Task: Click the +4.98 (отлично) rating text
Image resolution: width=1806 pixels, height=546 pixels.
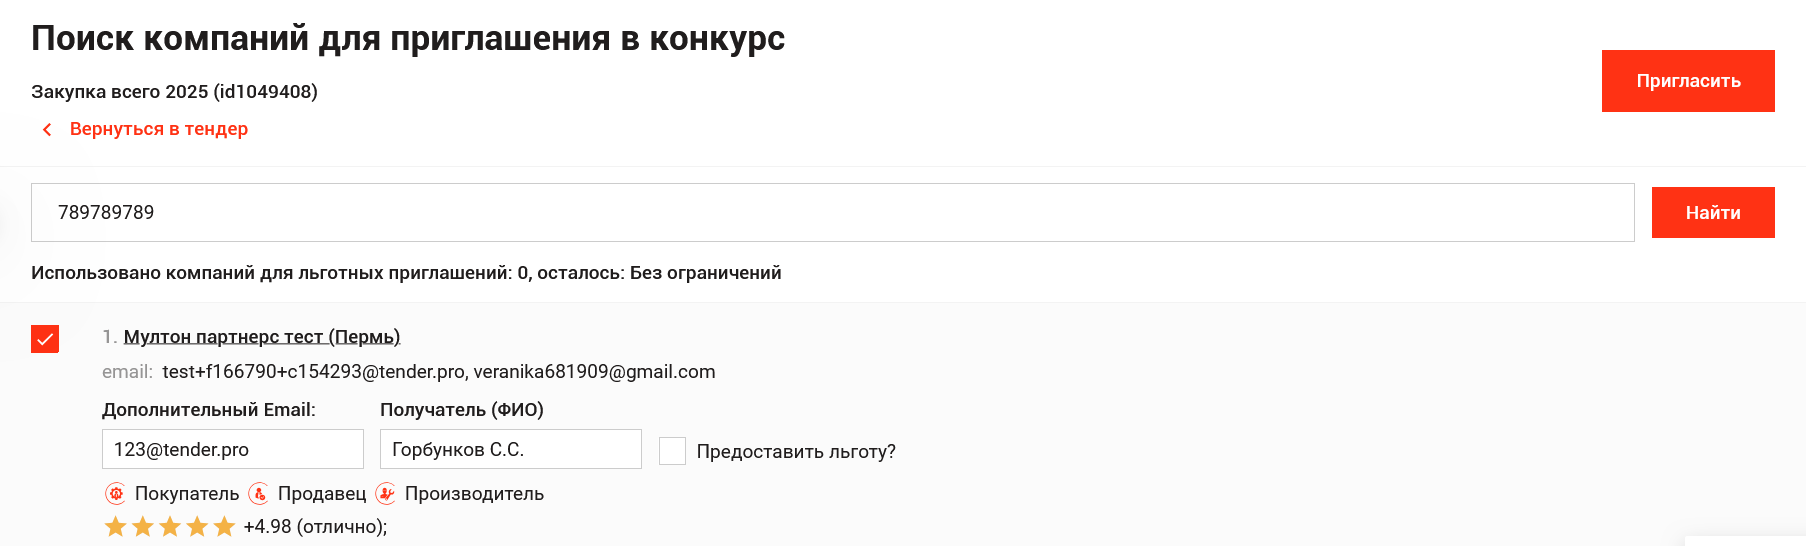Action: coord(315,527)
